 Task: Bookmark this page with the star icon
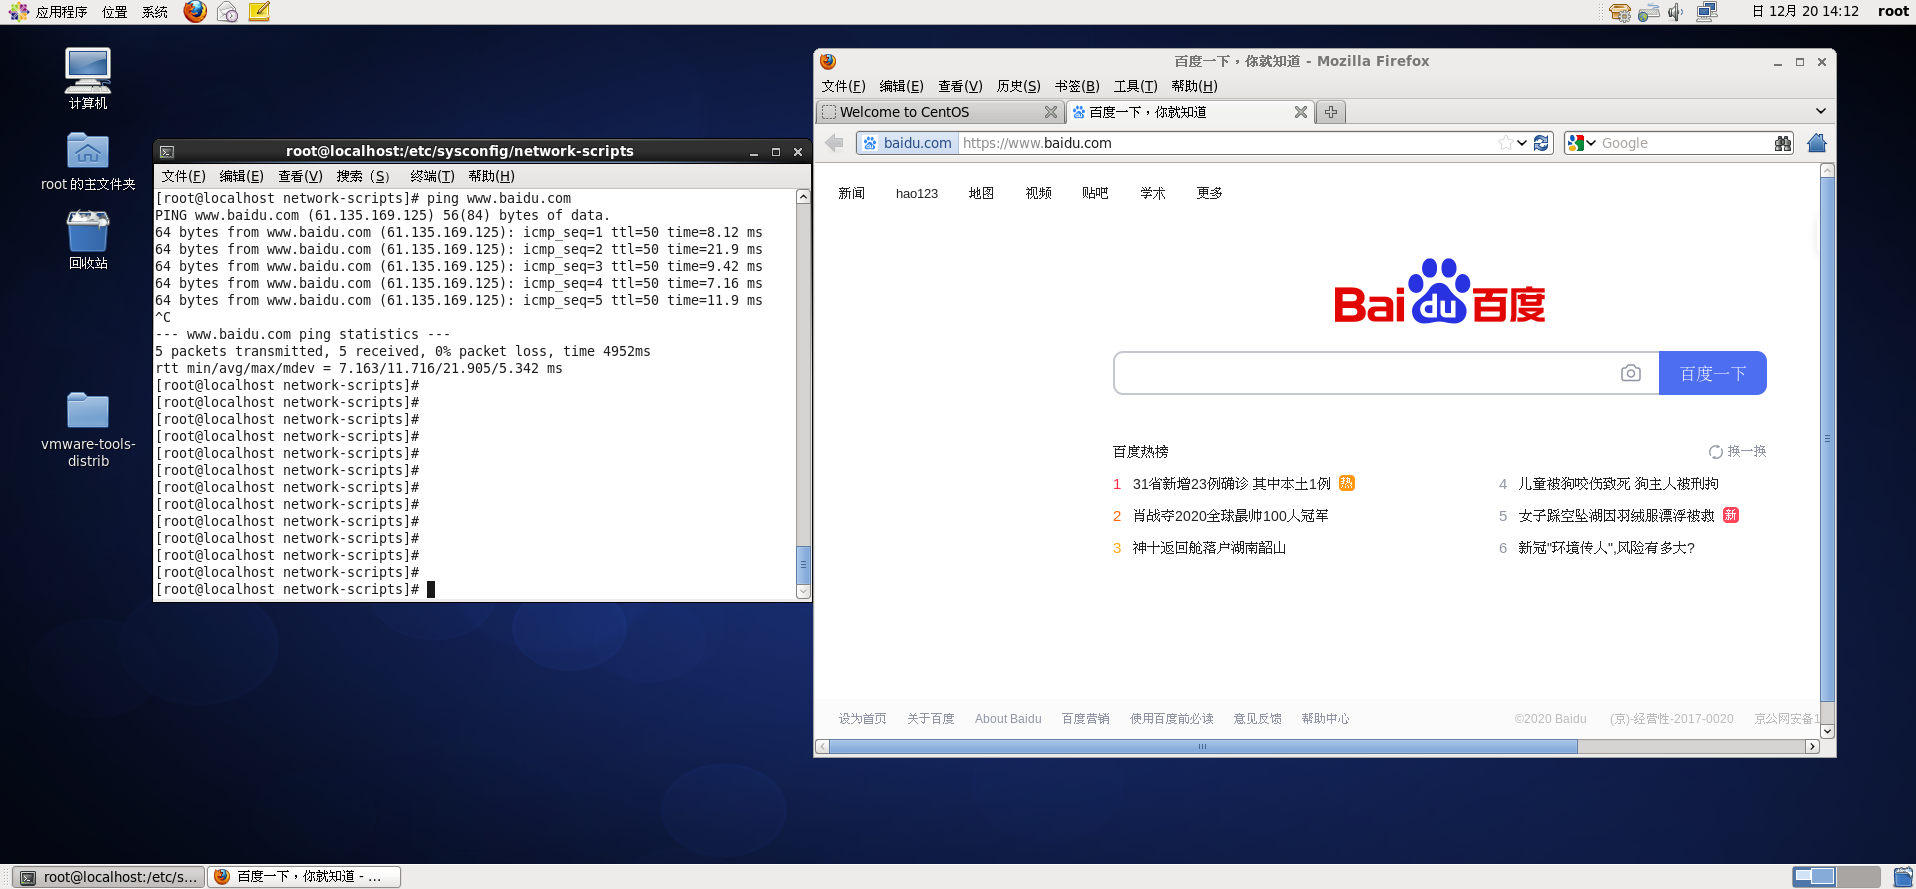pos(1505,143)
